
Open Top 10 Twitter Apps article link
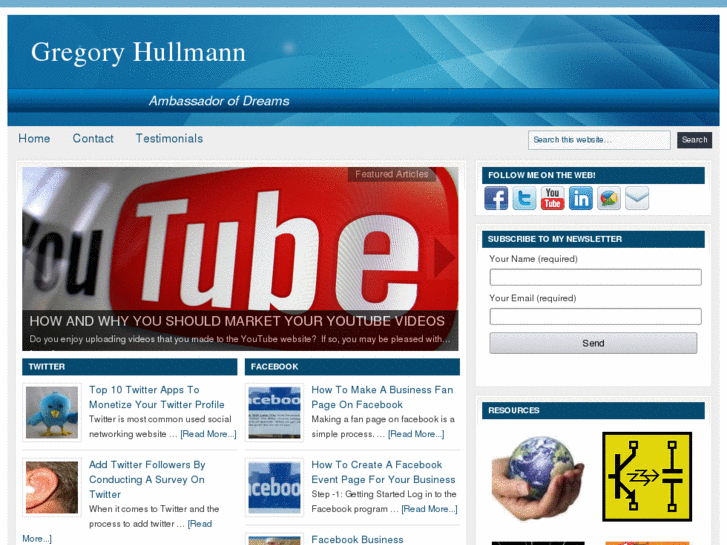(157, 397)
